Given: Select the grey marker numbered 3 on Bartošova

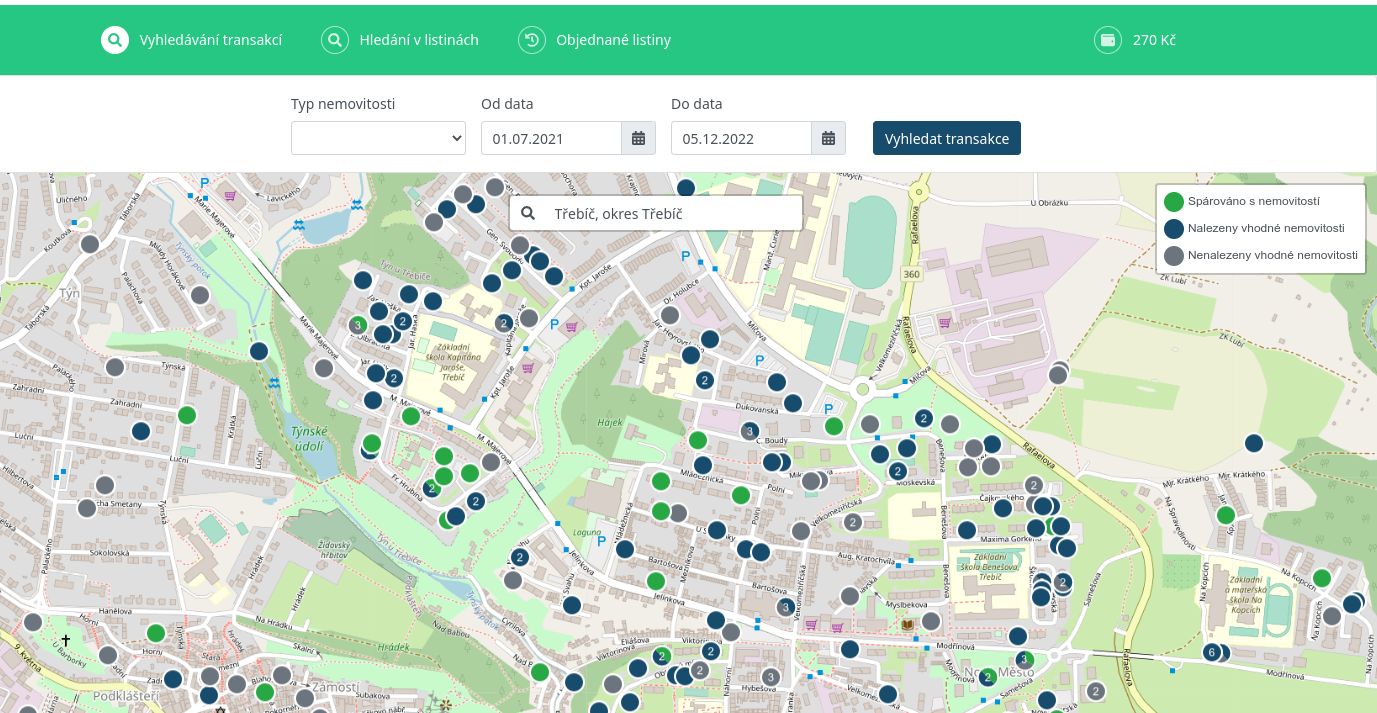Looking at the screenshot, I should (786, 607).
